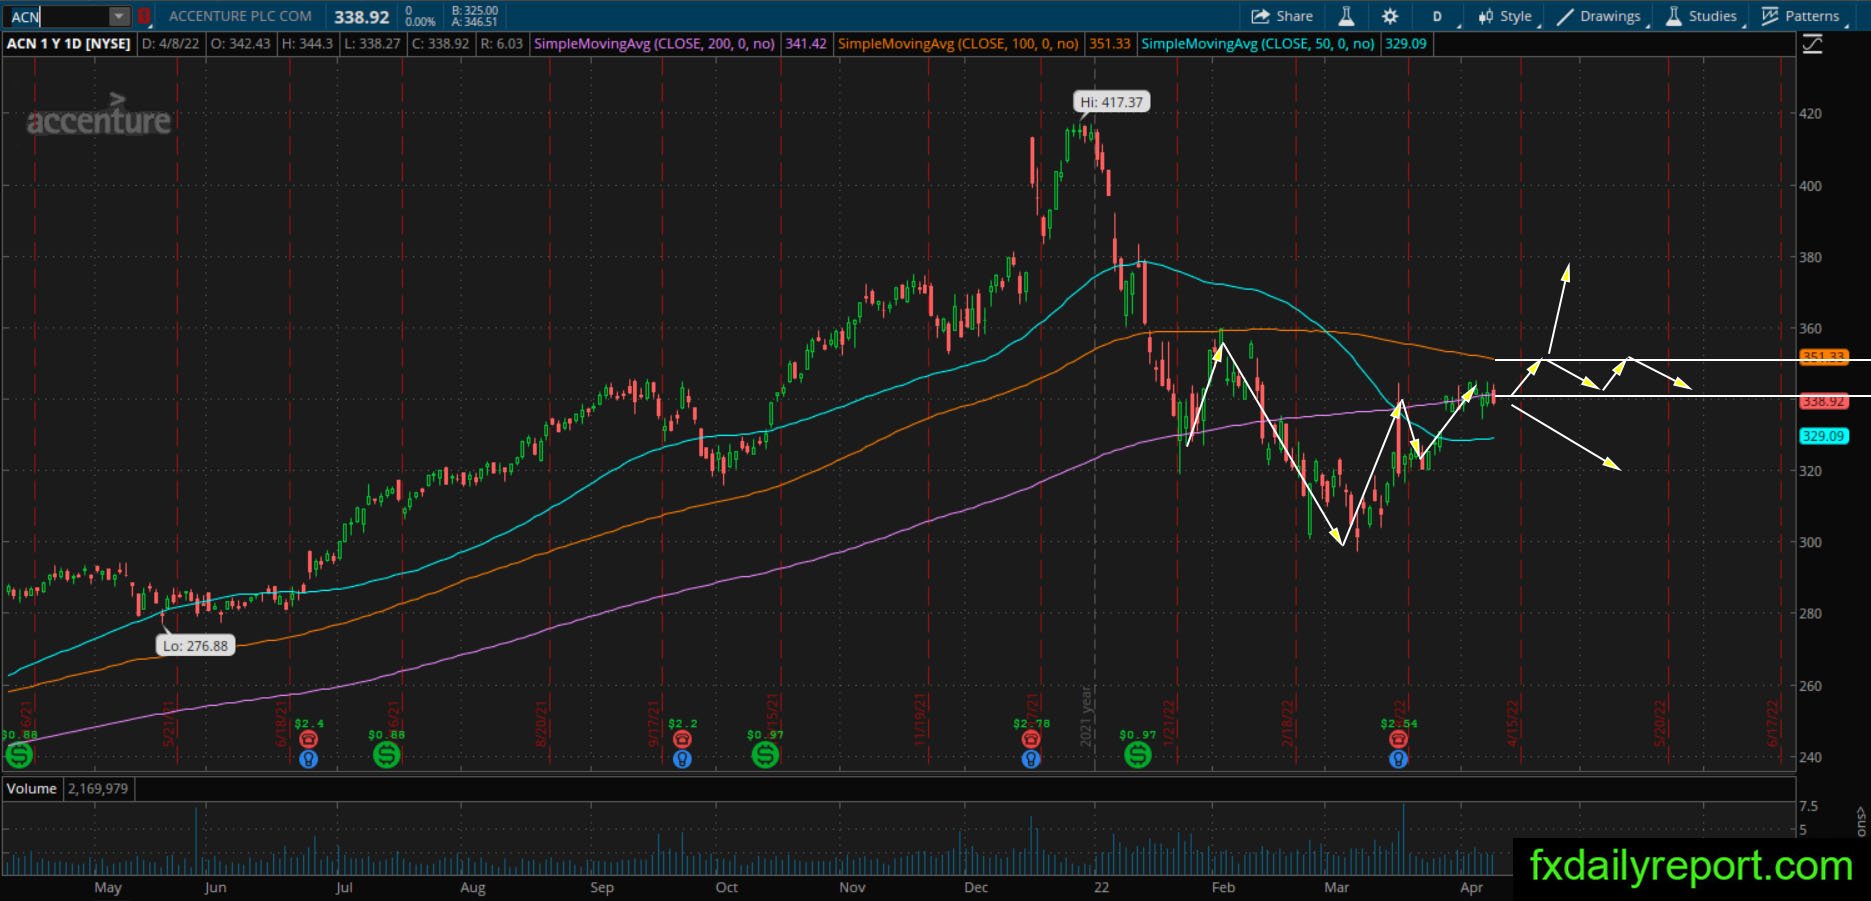Click the red 338.92 price axis tag
The image size is (1871, 901).
point(1823,401)
